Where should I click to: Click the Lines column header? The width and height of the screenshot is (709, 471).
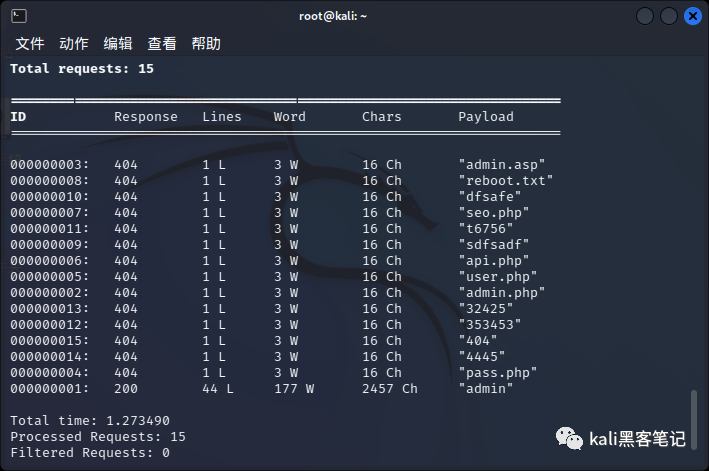pyautogui.click(x=222, y=117)
